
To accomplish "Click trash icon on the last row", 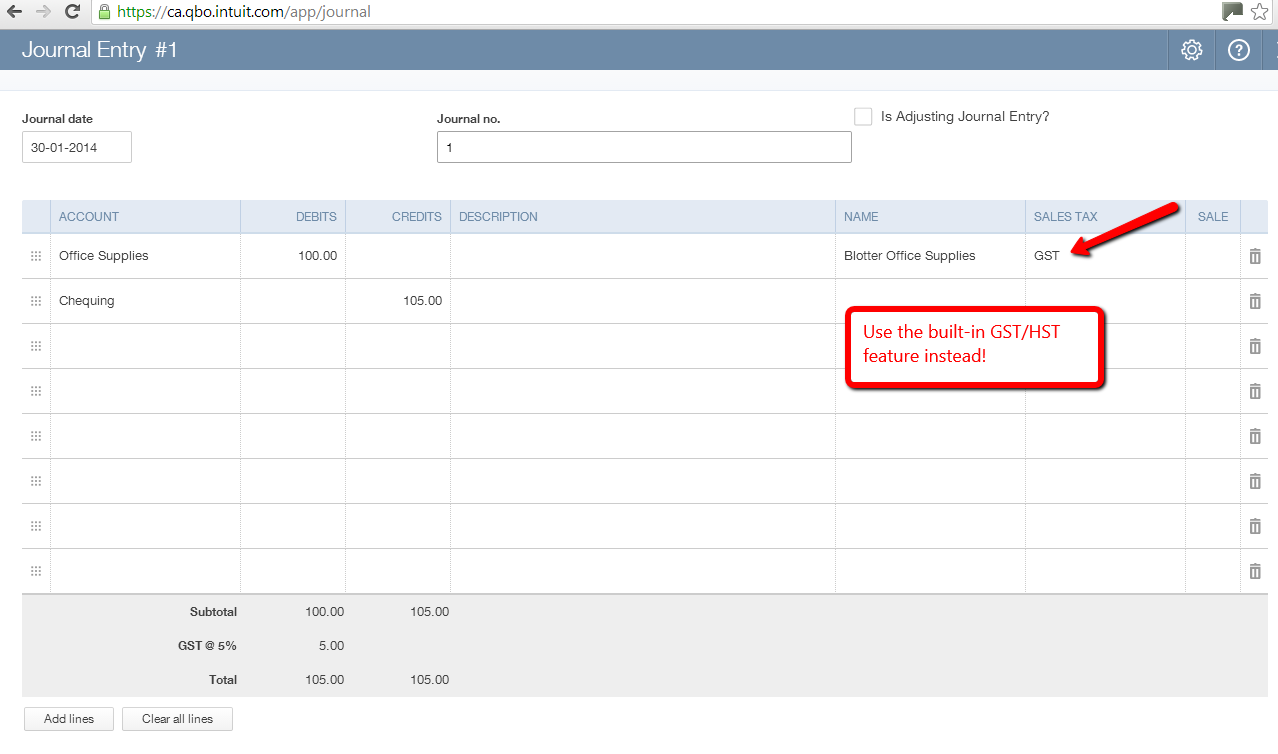I will (x=1255, y=571).
